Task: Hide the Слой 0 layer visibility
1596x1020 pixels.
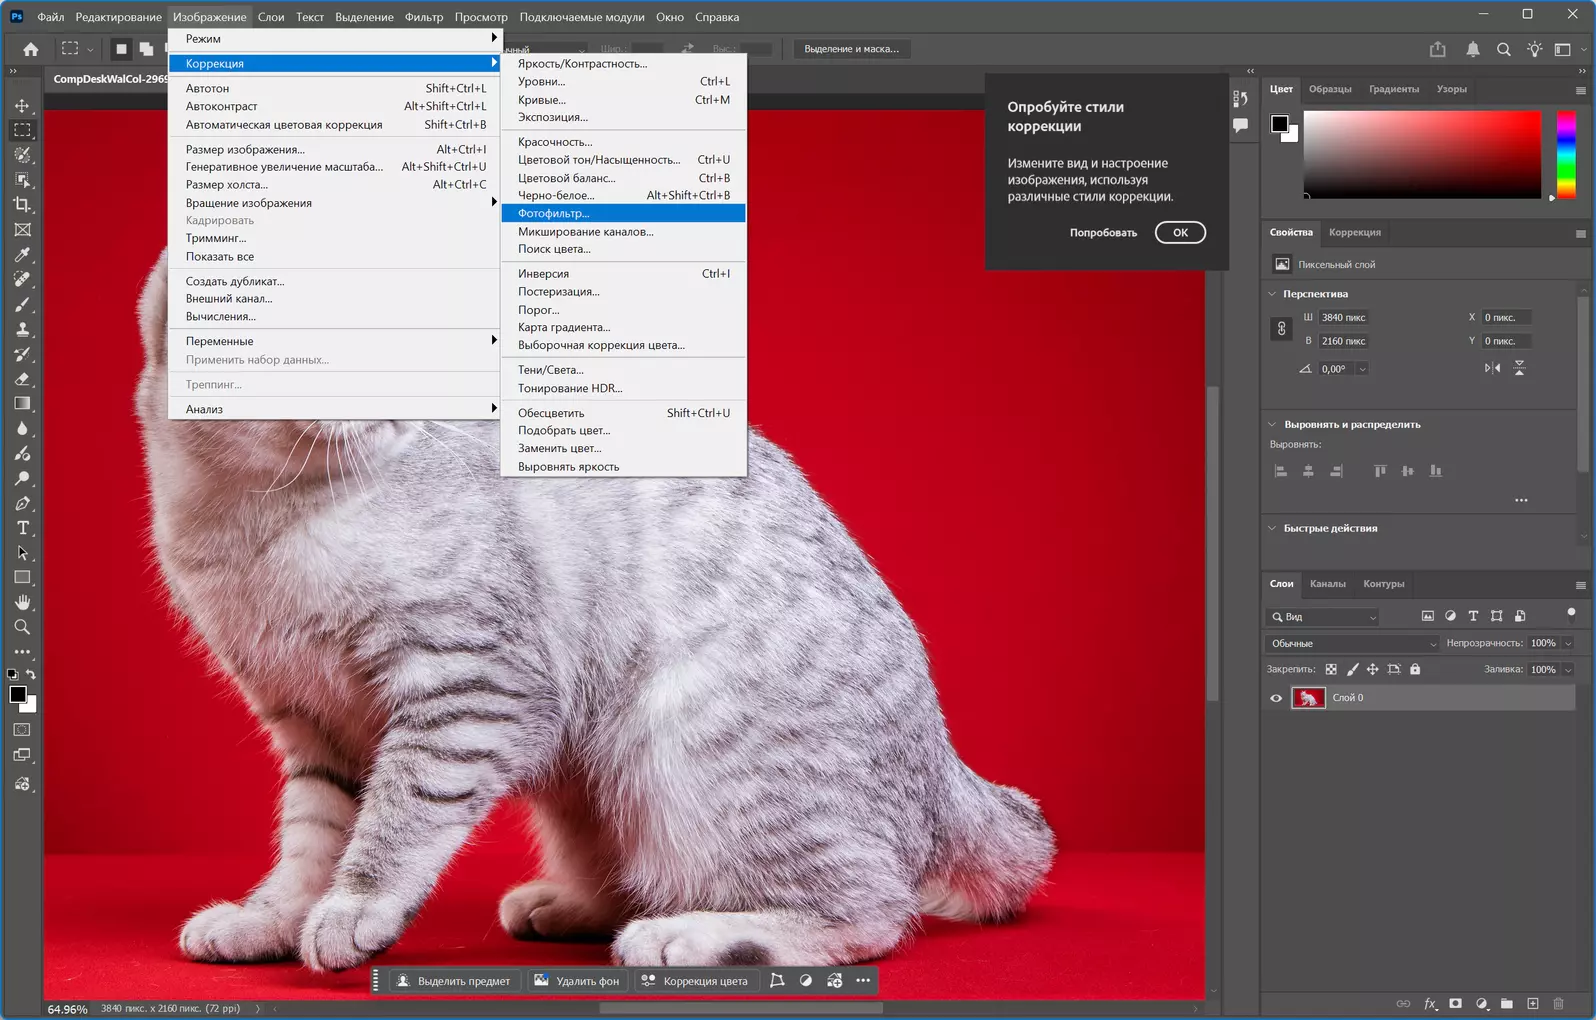Action: tap(1276, 698)
